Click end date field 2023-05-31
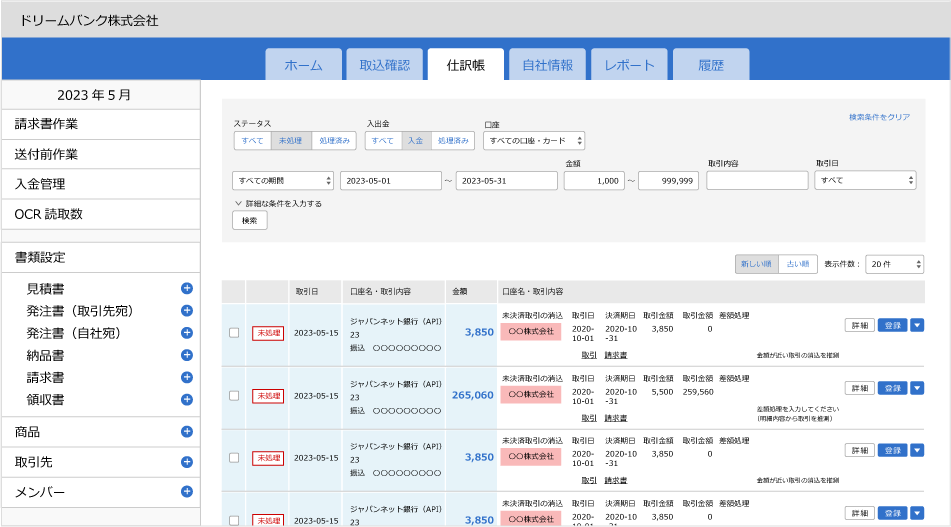 pos(506,181)
